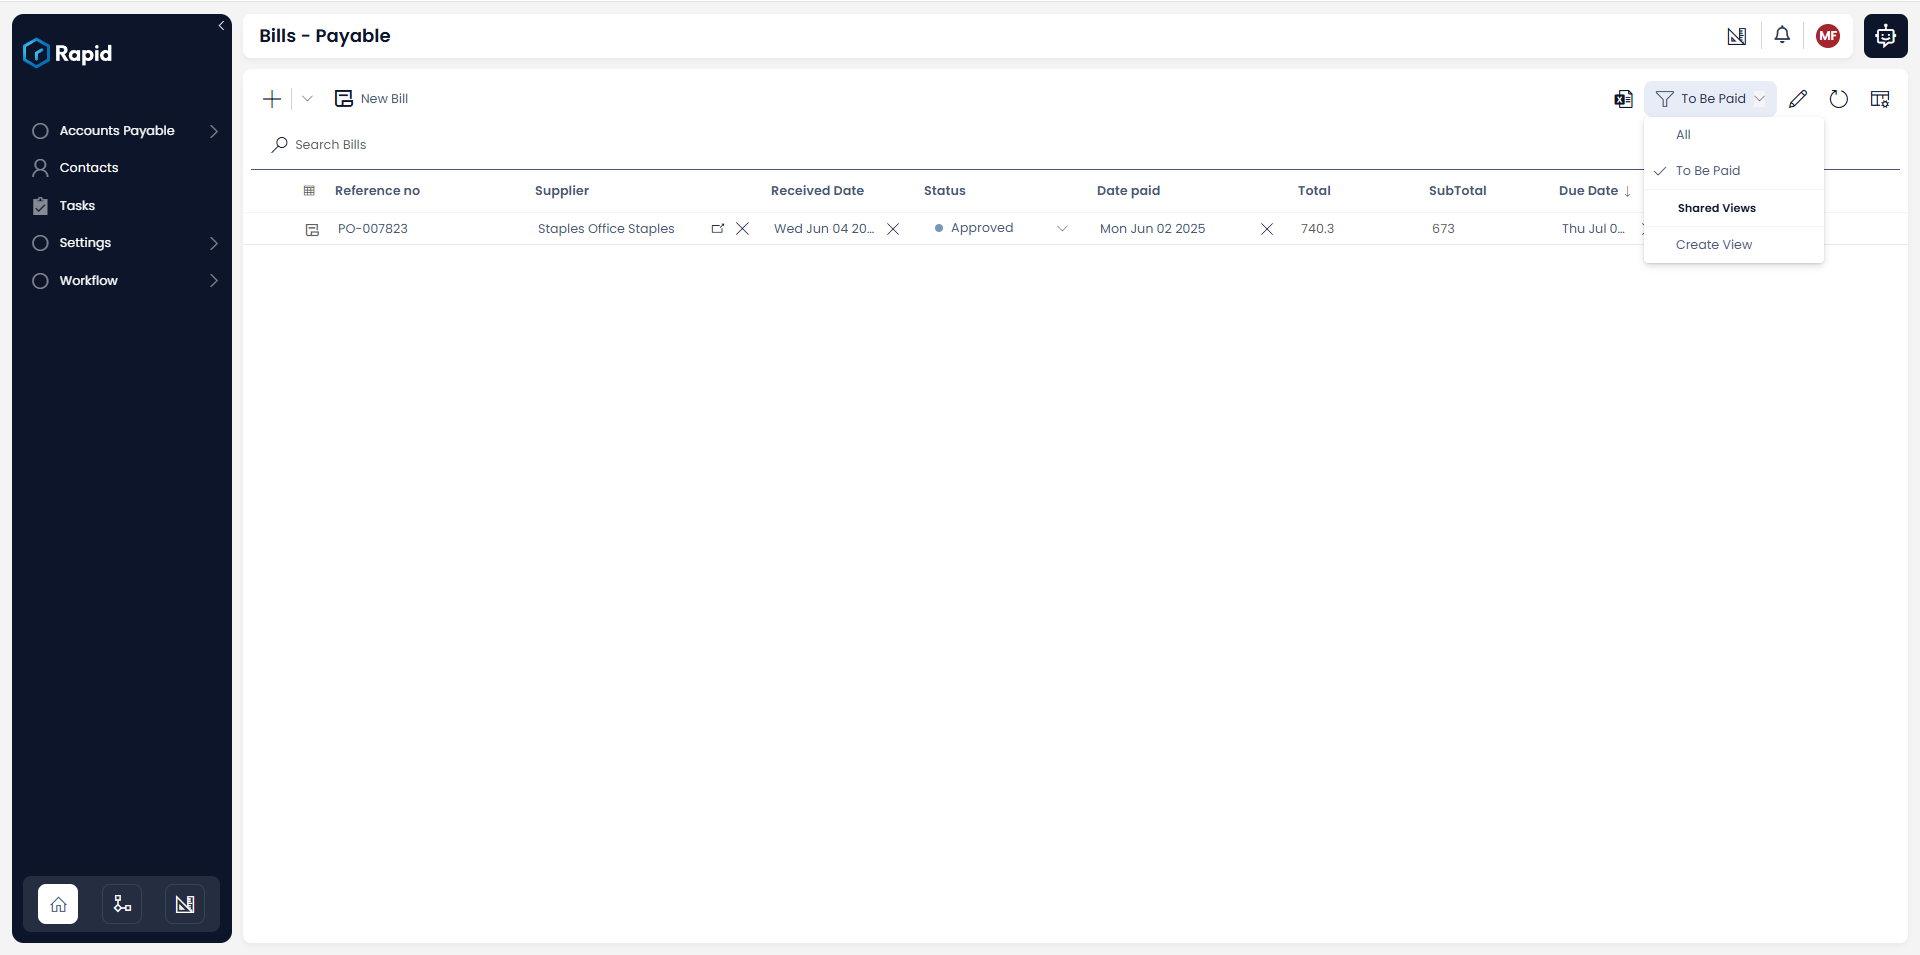Refresh the bills list

tap(1838, 99)
